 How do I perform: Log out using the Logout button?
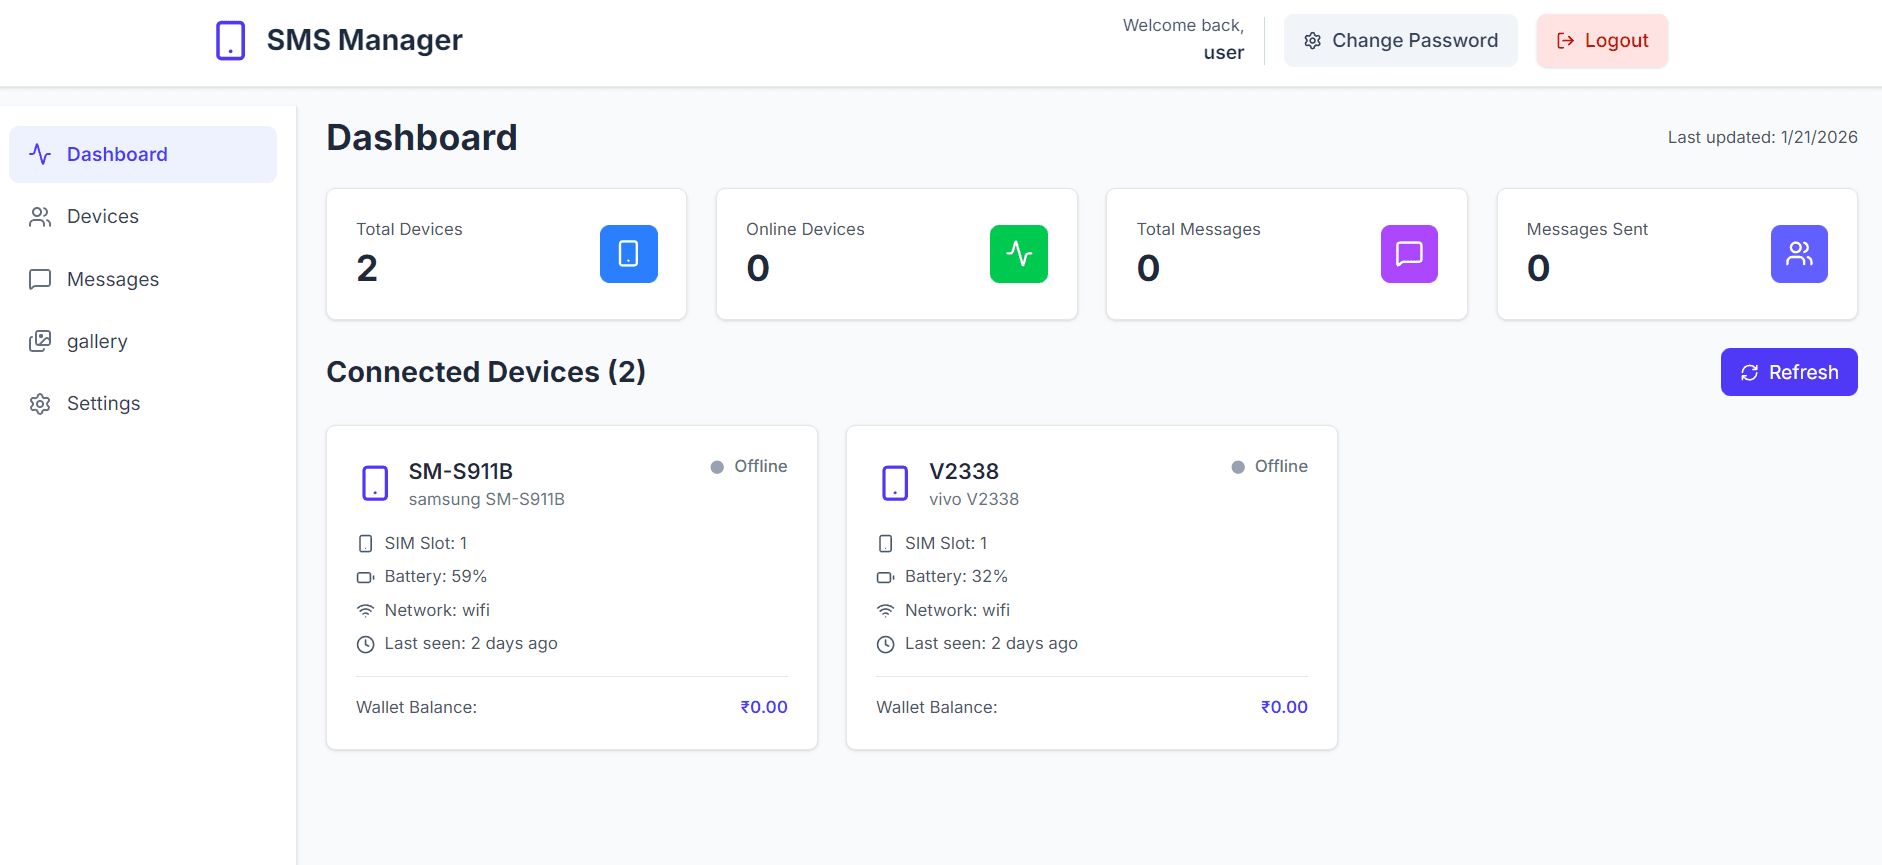pyautogui.click(x=1601, y=41)
